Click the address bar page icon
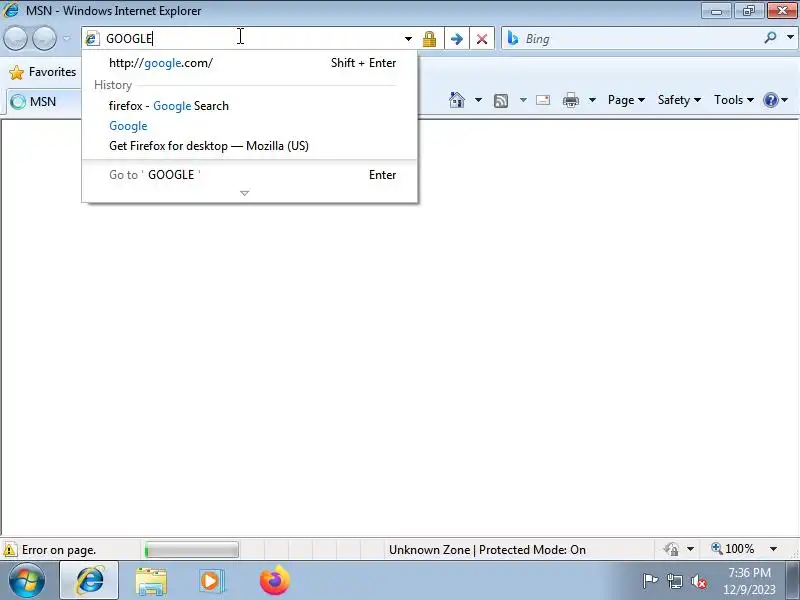Screen dimensions: 800x600 (92, 38)
